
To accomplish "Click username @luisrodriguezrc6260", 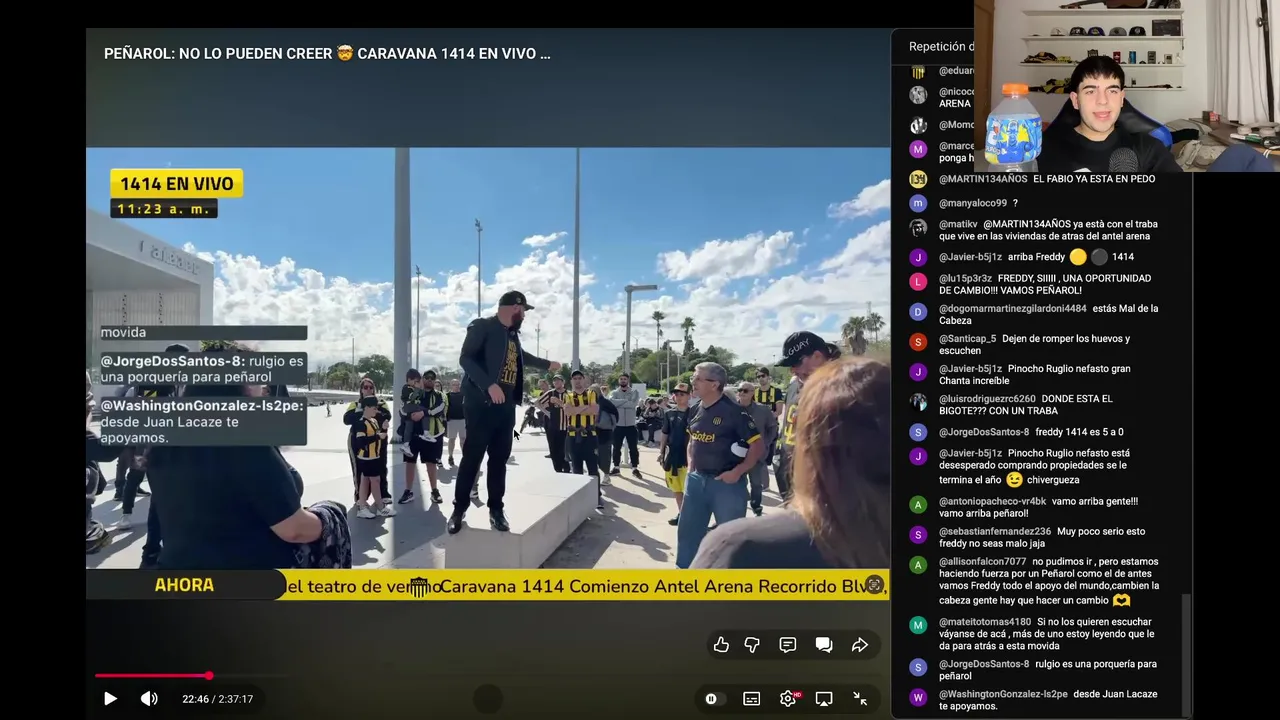I will point(987,399).
